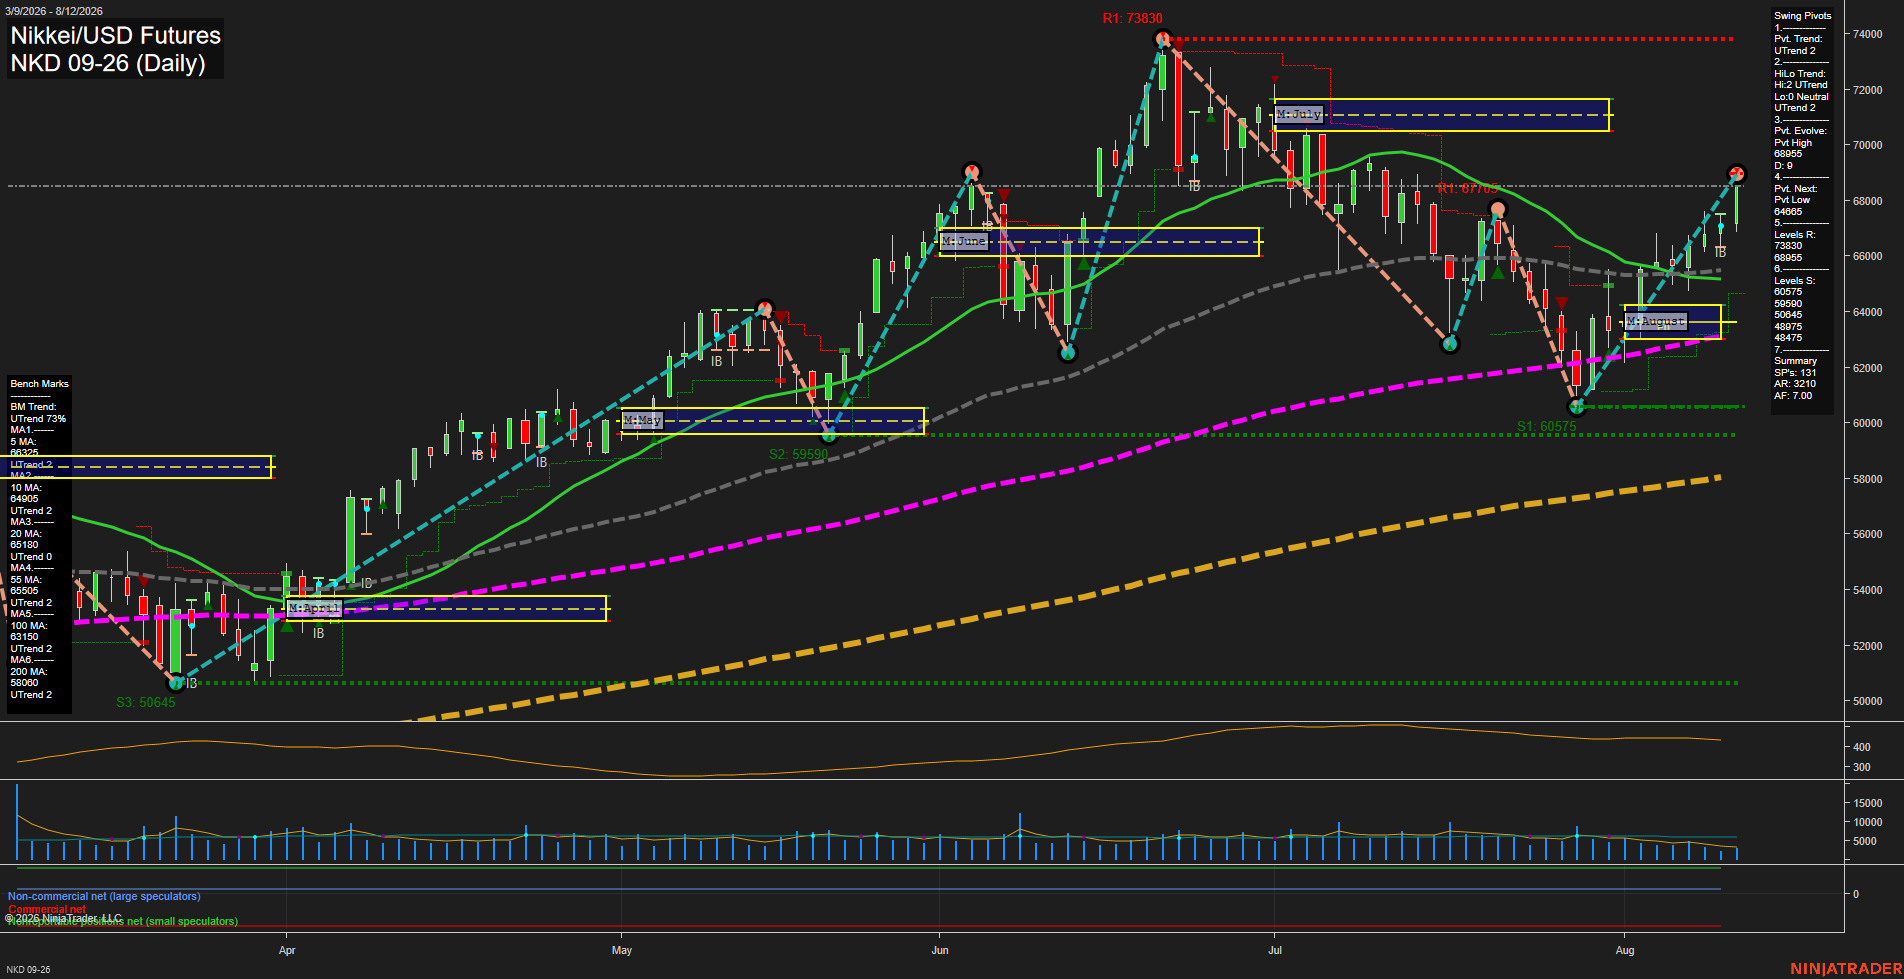Click the pivot low marker above S2: 59590

coord(829,435)
